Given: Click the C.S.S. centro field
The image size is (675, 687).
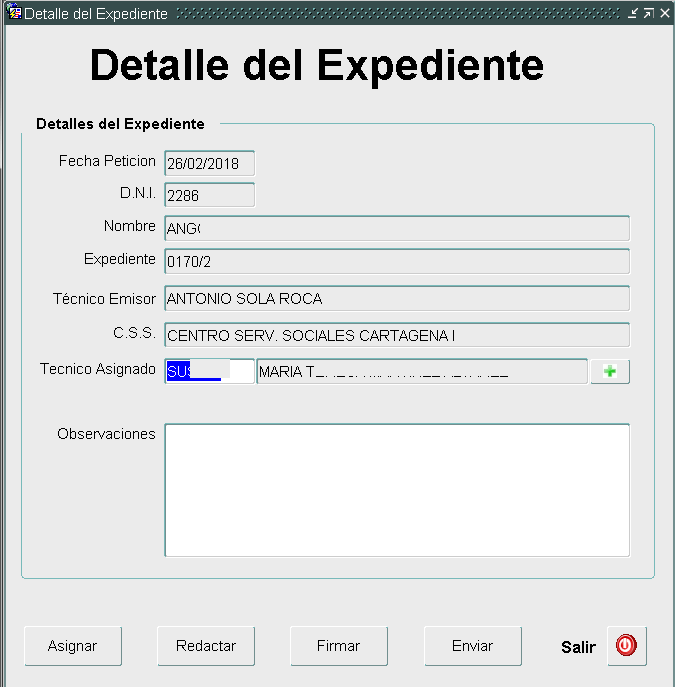Looking at the screenshot, I should coord(396,335).
